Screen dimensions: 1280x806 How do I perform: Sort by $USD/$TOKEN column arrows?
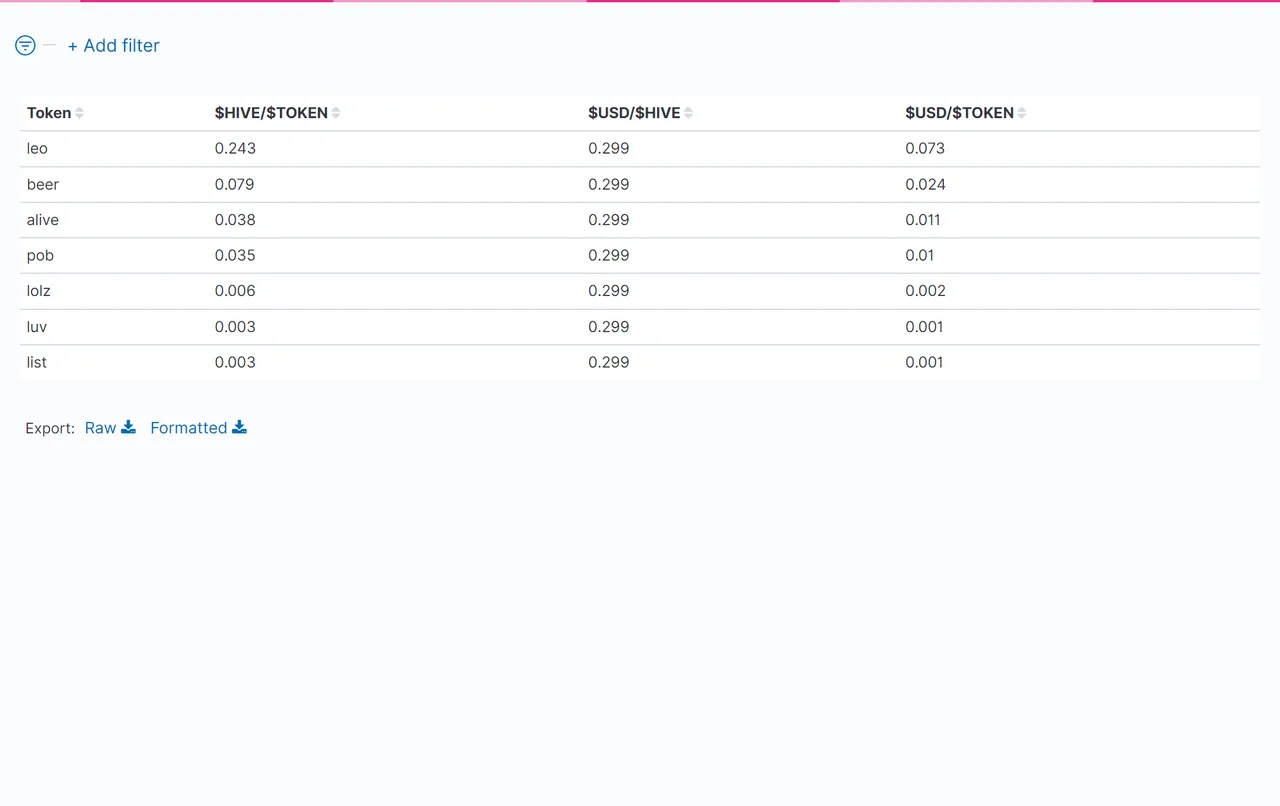pyautogui.click(x=1022, y=113)
